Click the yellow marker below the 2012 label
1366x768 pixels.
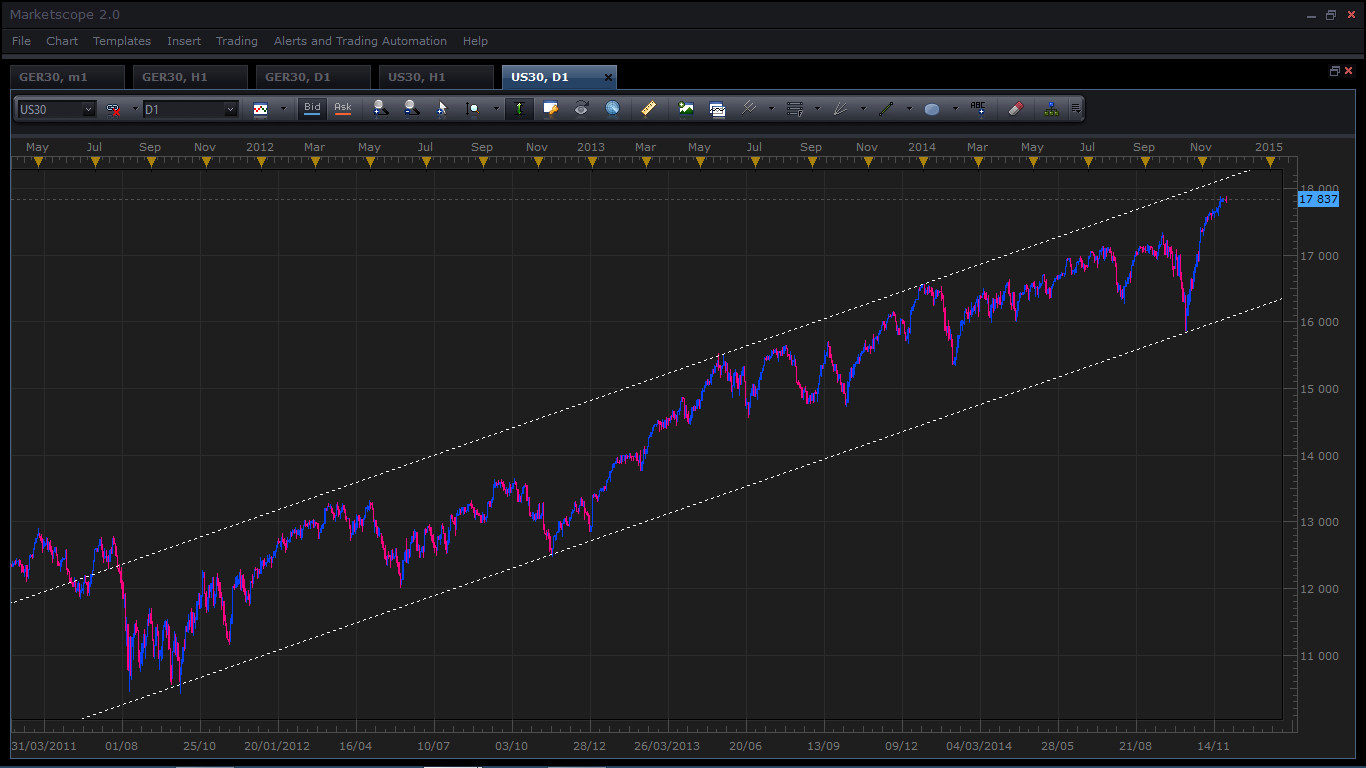(x=262, y=163)
